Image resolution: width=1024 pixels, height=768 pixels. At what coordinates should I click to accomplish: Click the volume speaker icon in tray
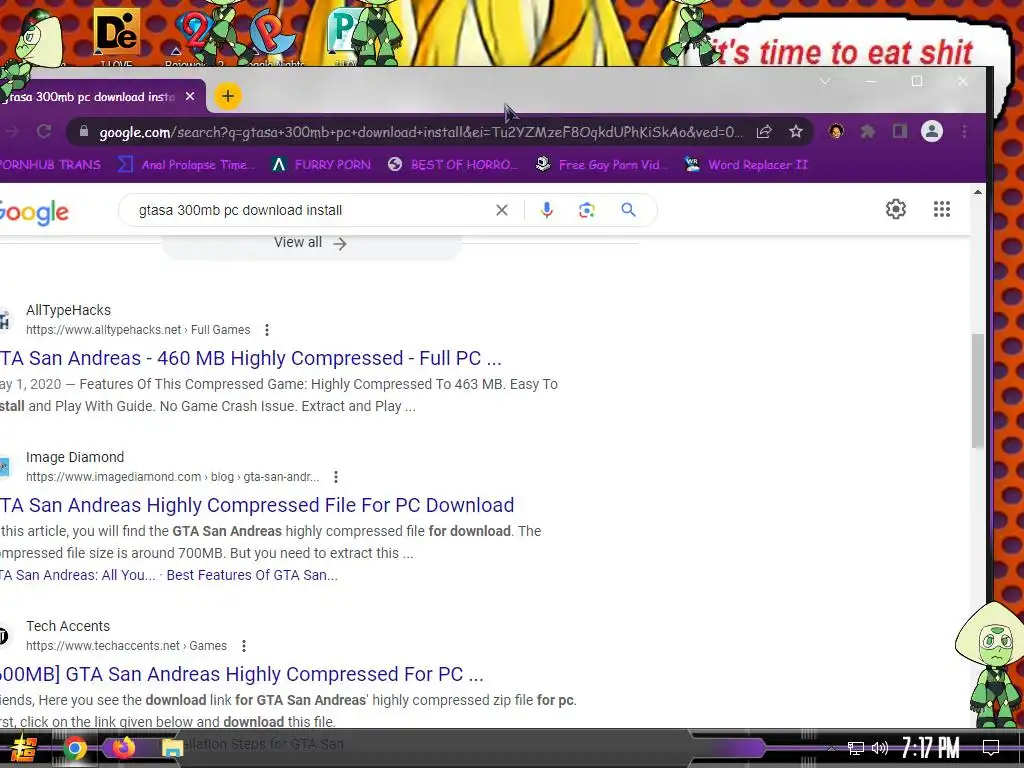coord(880,748)
